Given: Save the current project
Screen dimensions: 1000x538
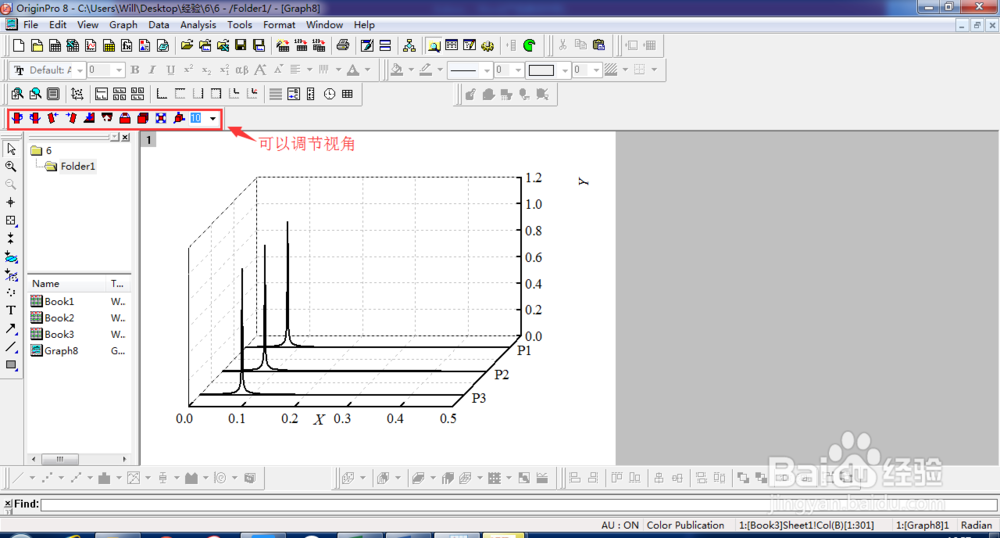Looking at the screenshot, I should [240, 45].
